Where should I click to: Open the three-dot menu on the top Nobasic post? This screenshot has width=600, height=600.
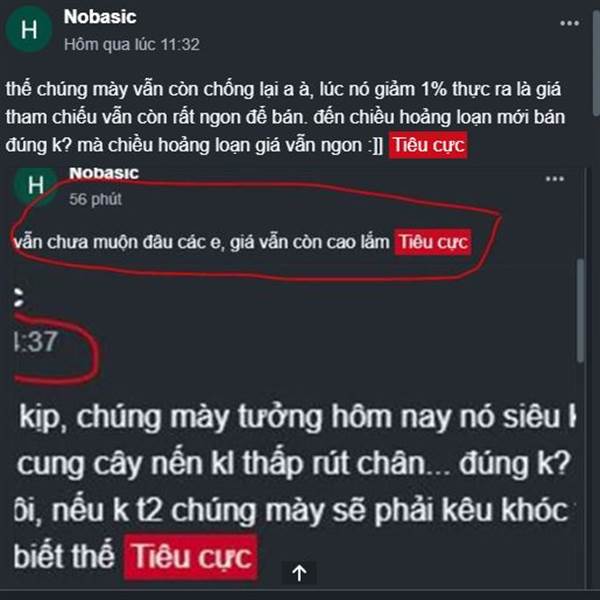click(569, 23)
